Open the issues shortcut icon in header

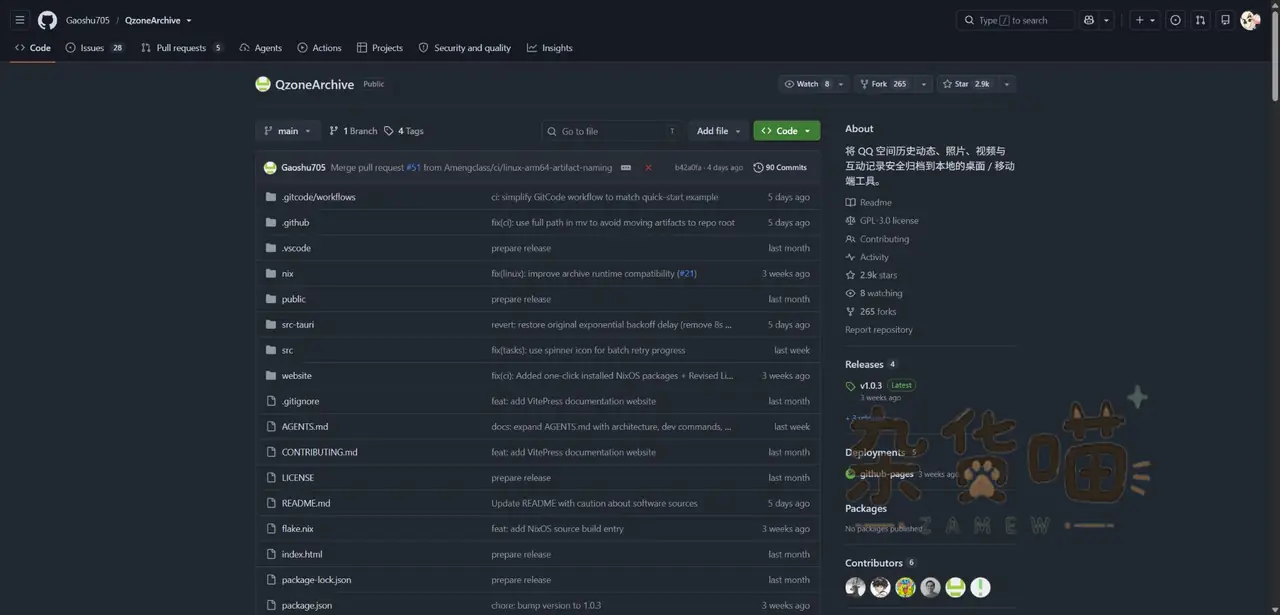(x=1175, y=20)
